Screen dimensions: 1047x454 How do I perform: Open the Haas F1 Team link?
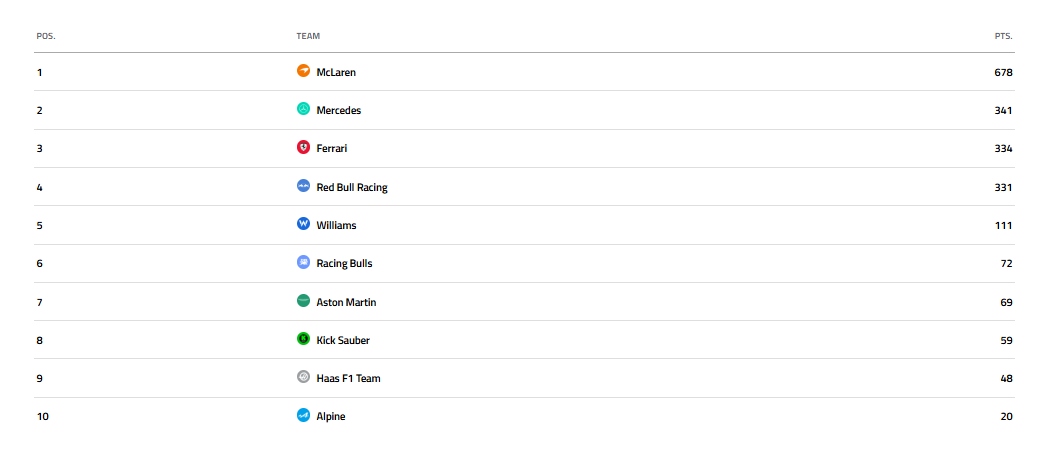pyautogui.click(x=348, y=378)
